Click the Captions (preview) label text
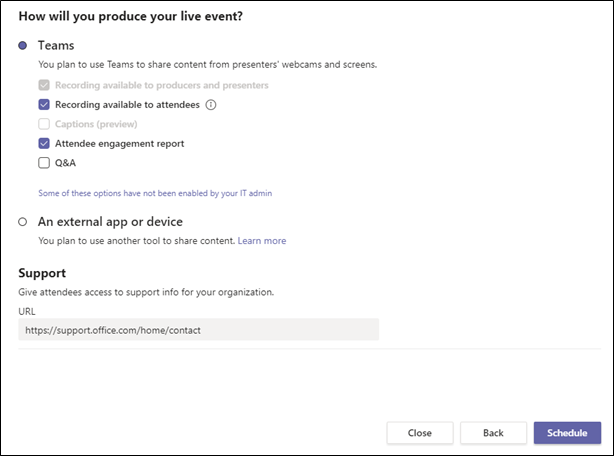This screenshot has height=456, width=614. click(x=96, y=124)
